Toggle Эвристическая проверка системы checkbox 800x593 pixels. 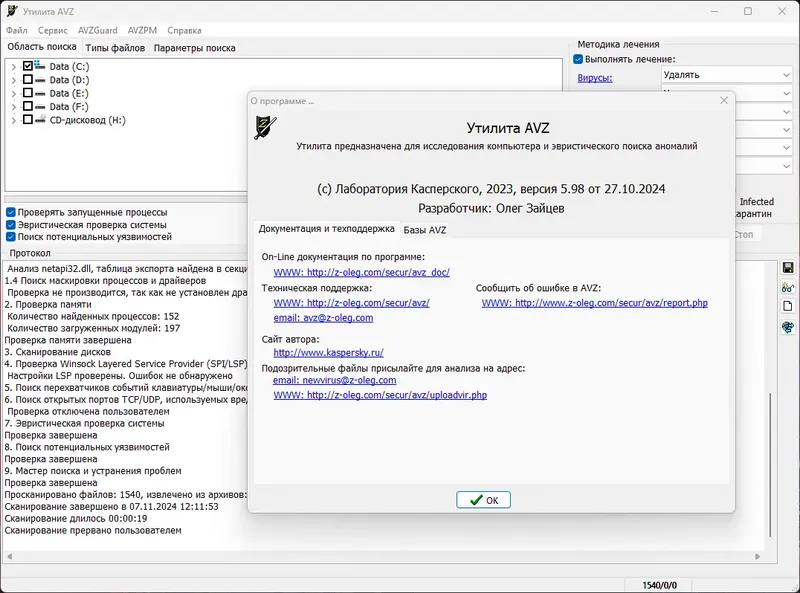coord(11,225)
